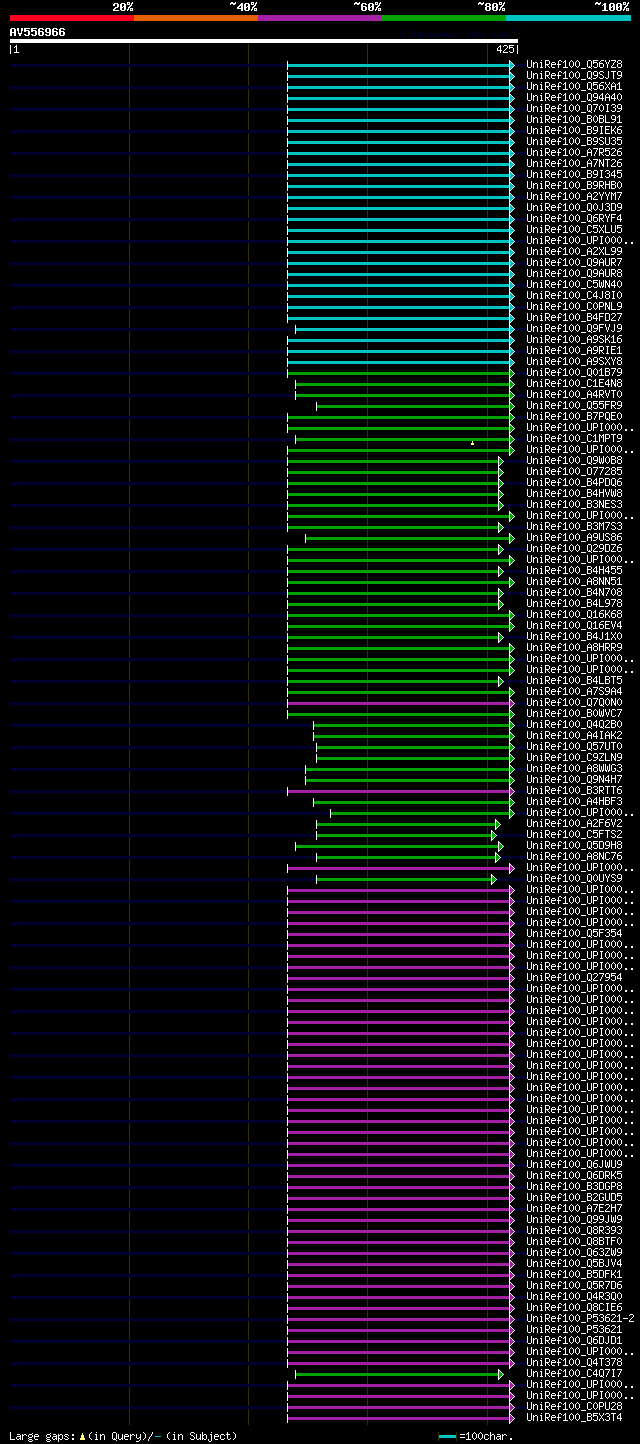Open hit UniRef100_Q6JWU9
Viewport: 640px width, 1444px height.
(574, 1164)
